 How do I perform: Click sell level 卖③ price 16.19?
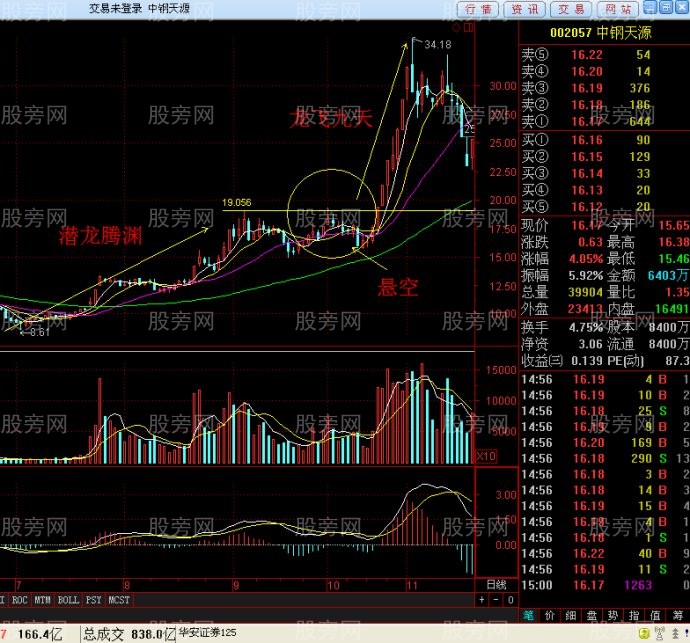point(587,88)
